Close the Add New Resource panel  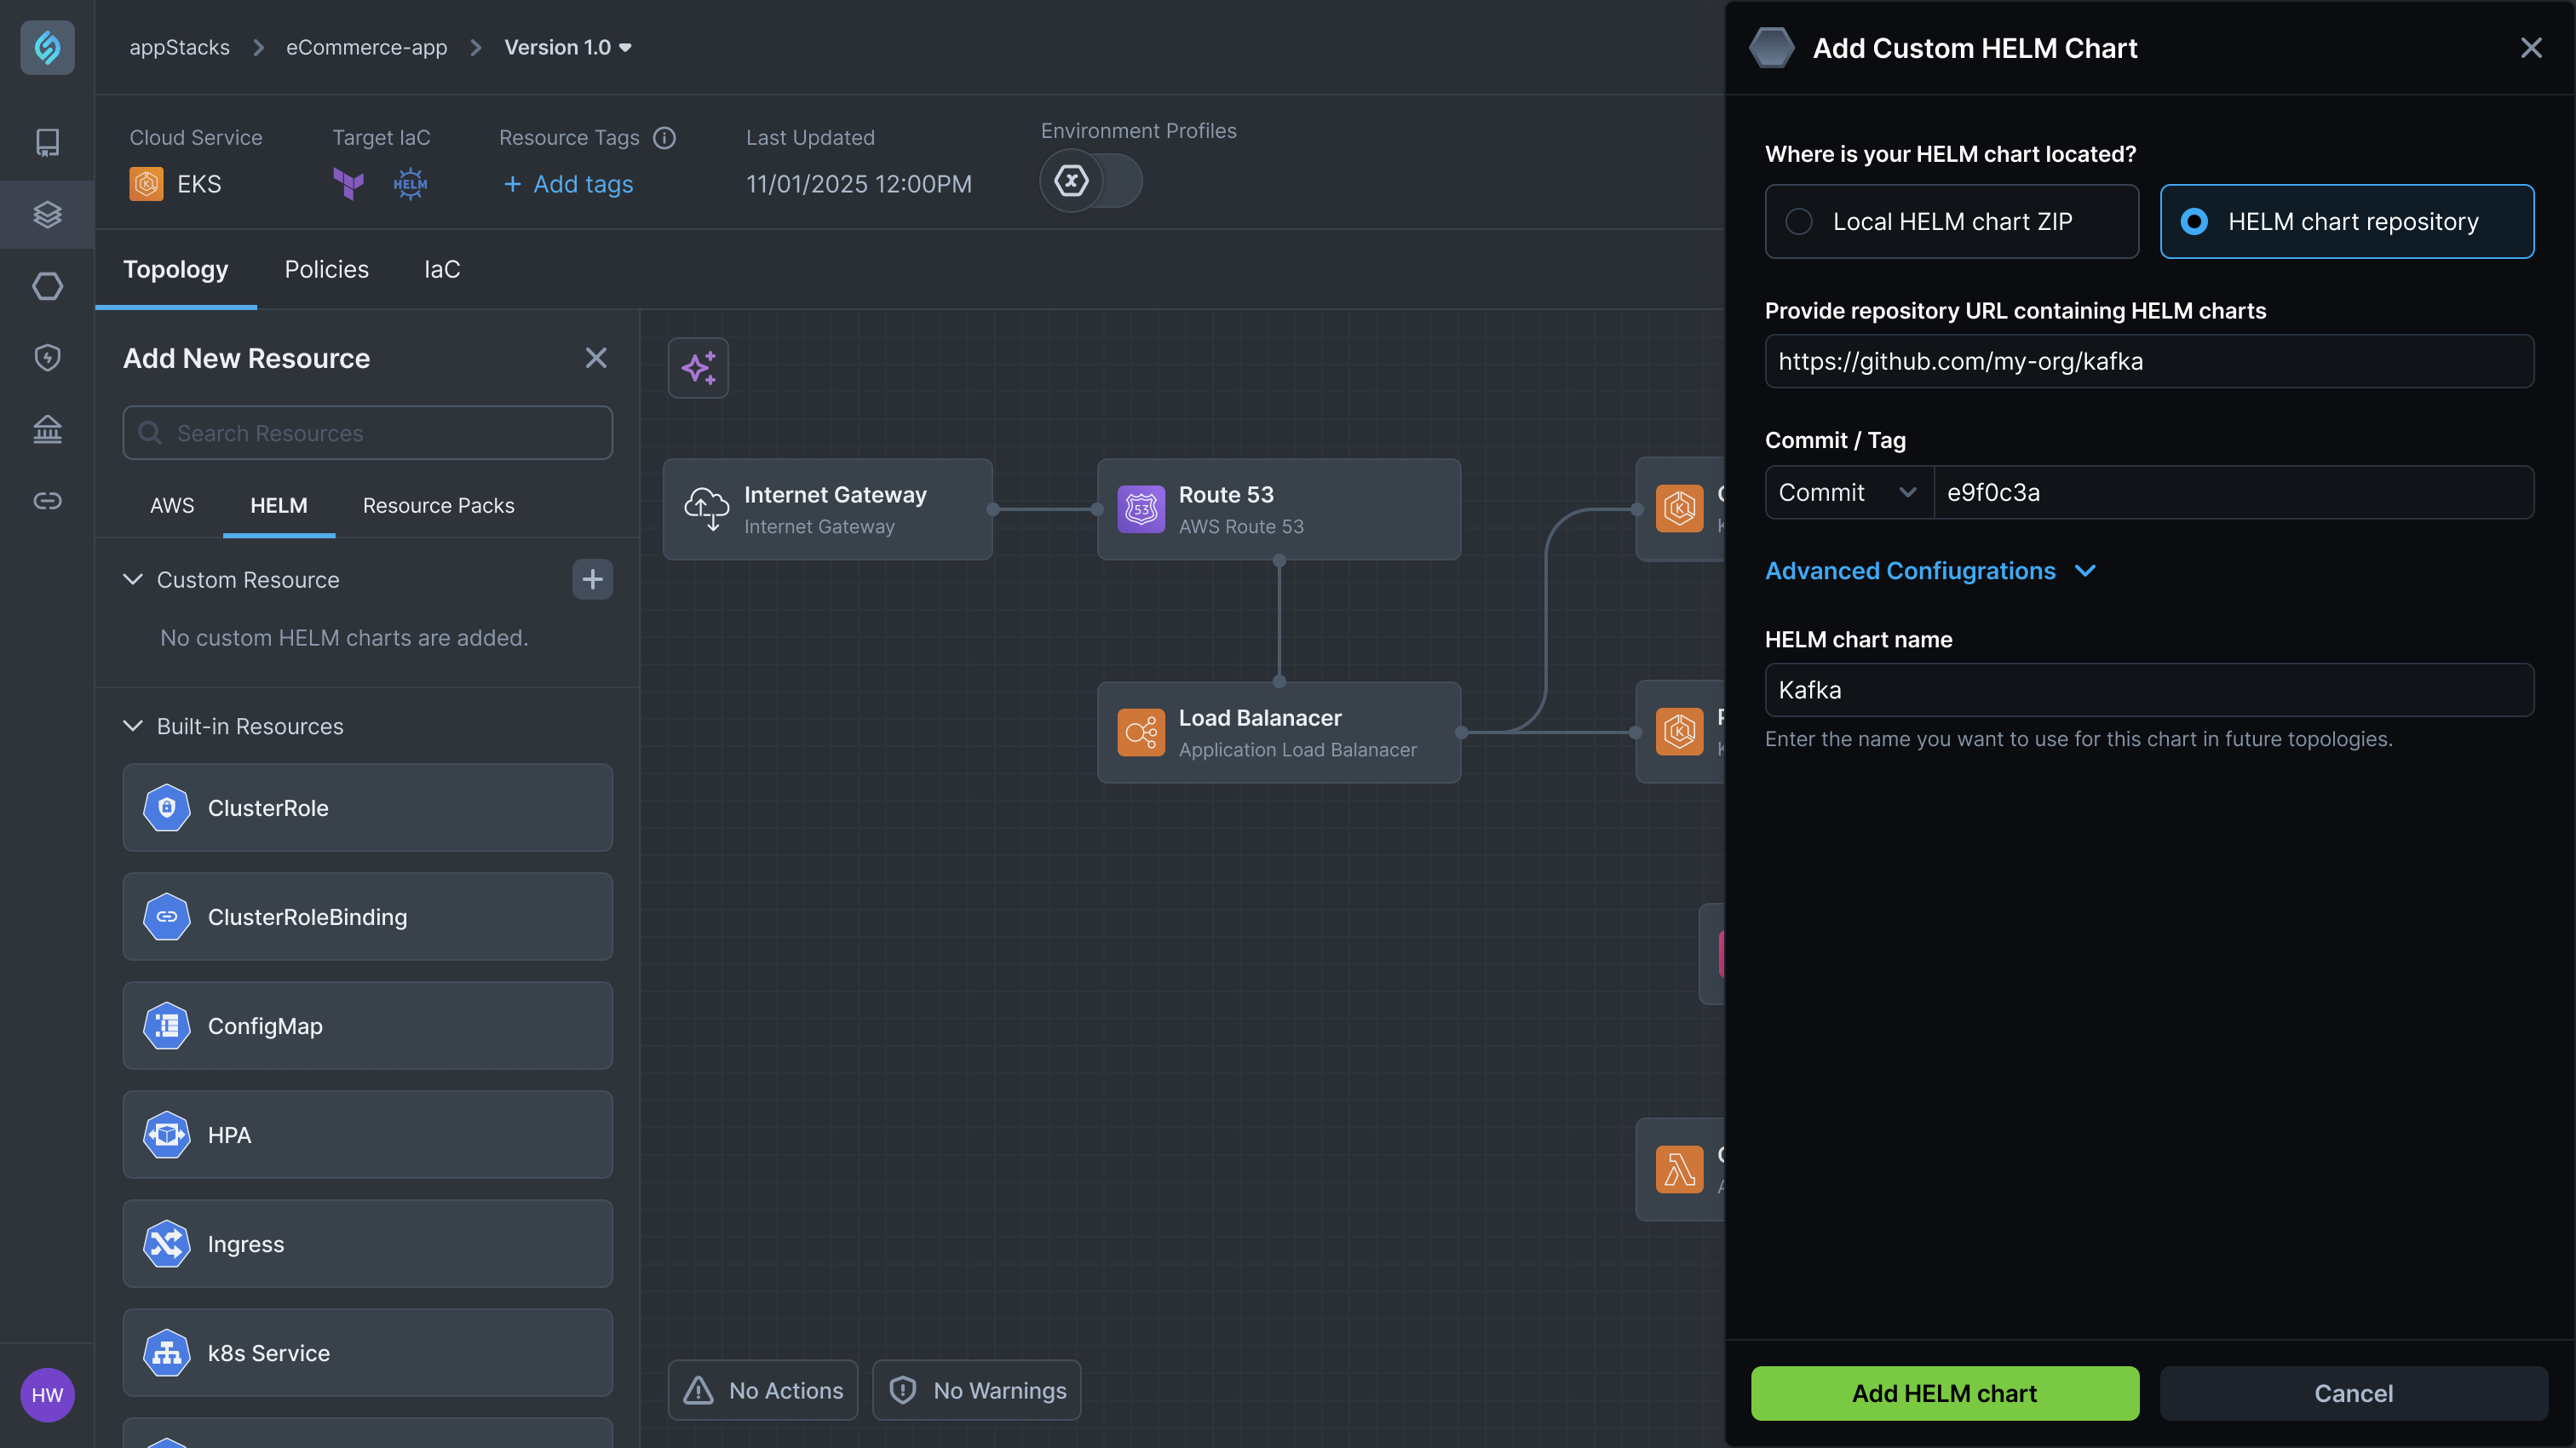pyautogui.click(x=596, y=358)
